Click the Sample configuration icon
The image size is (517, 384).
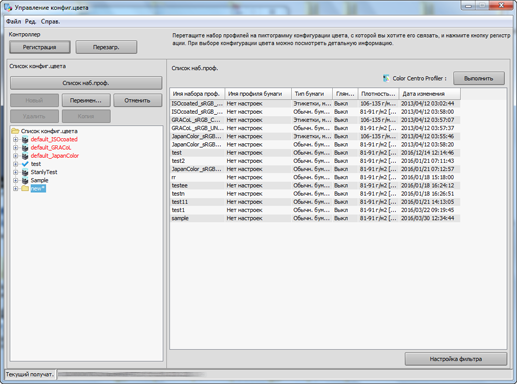[25, 180]
